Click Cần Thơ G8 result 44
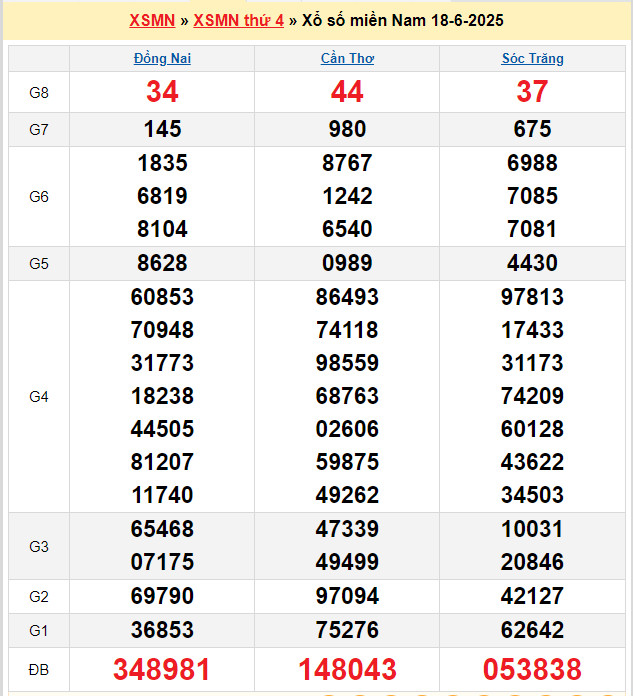Image resolution: width=633 pixels, height=696 pixels. coord(347,92)
